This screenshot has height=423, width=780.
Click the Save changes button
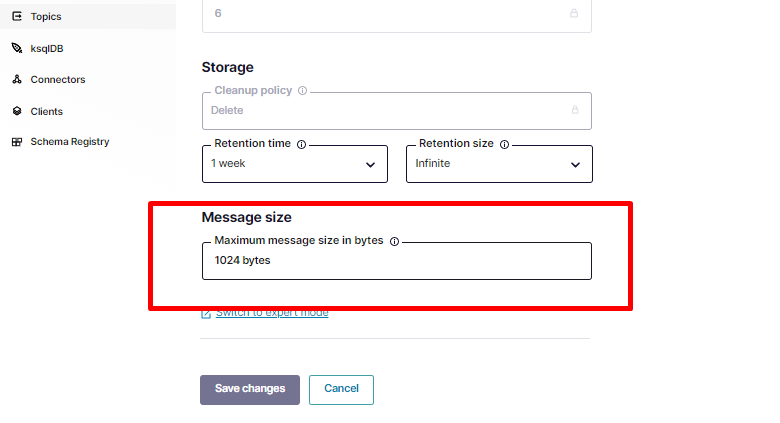point(250,390)
